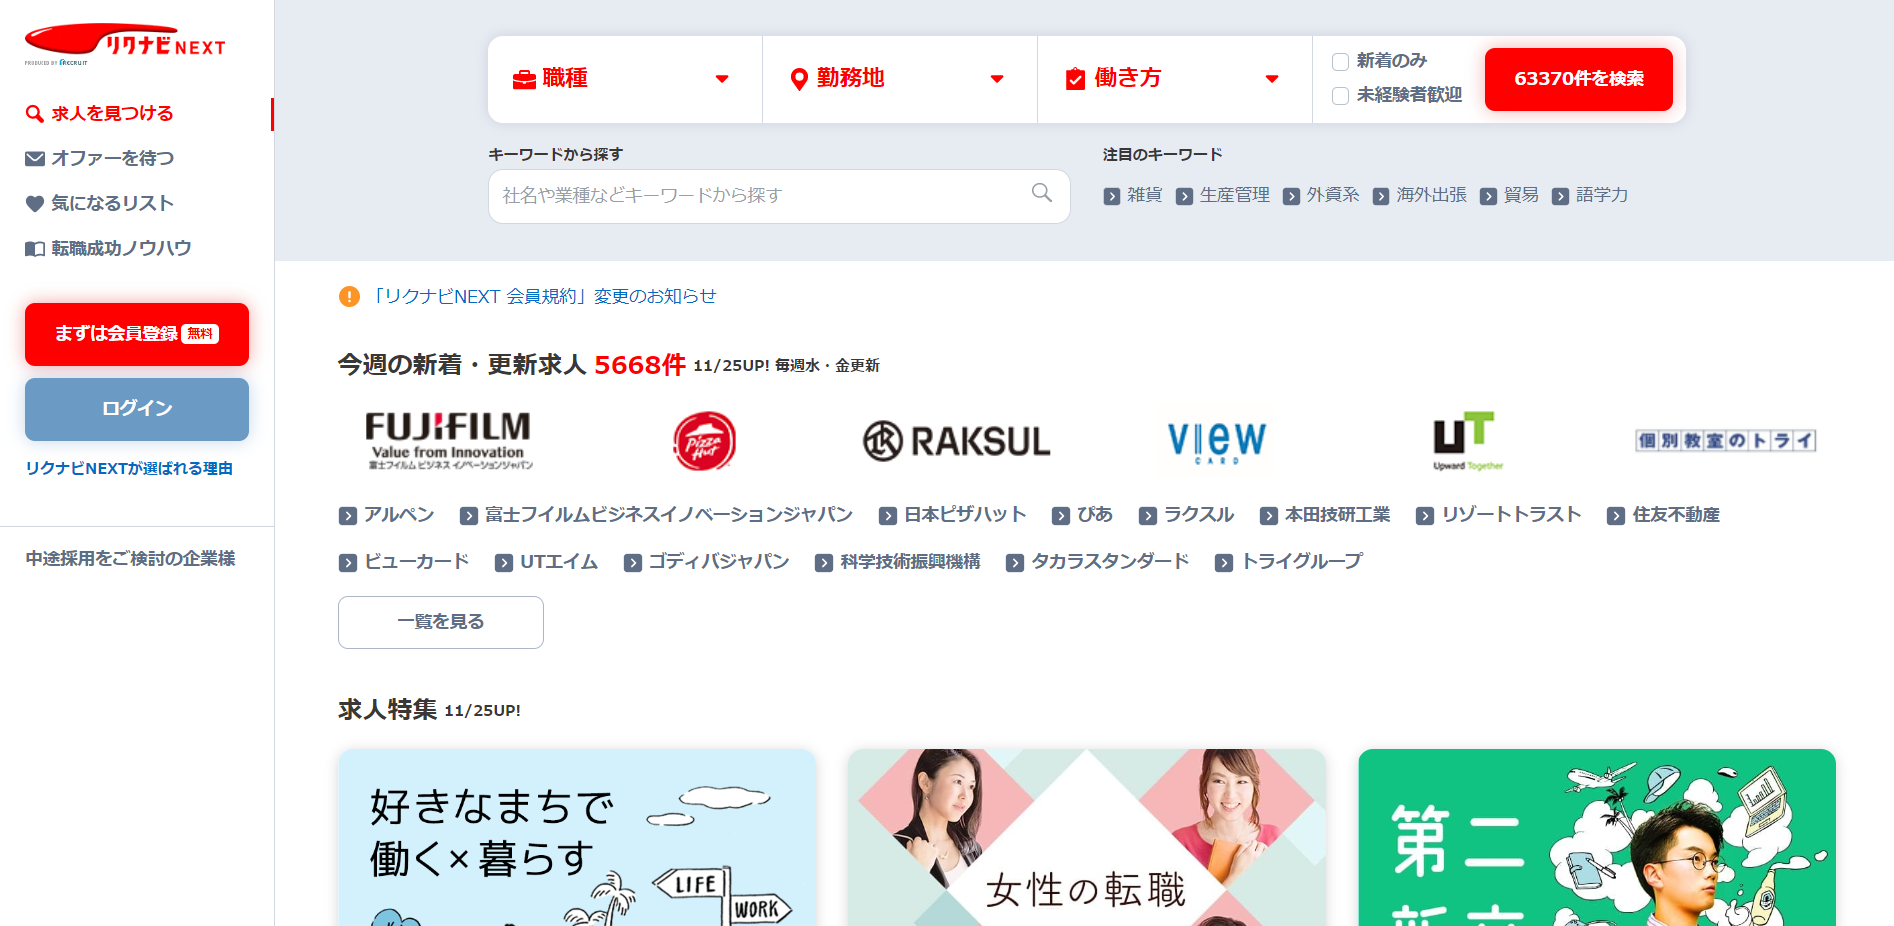
Task: Click the View Card logo
Action: point(1216,440)
